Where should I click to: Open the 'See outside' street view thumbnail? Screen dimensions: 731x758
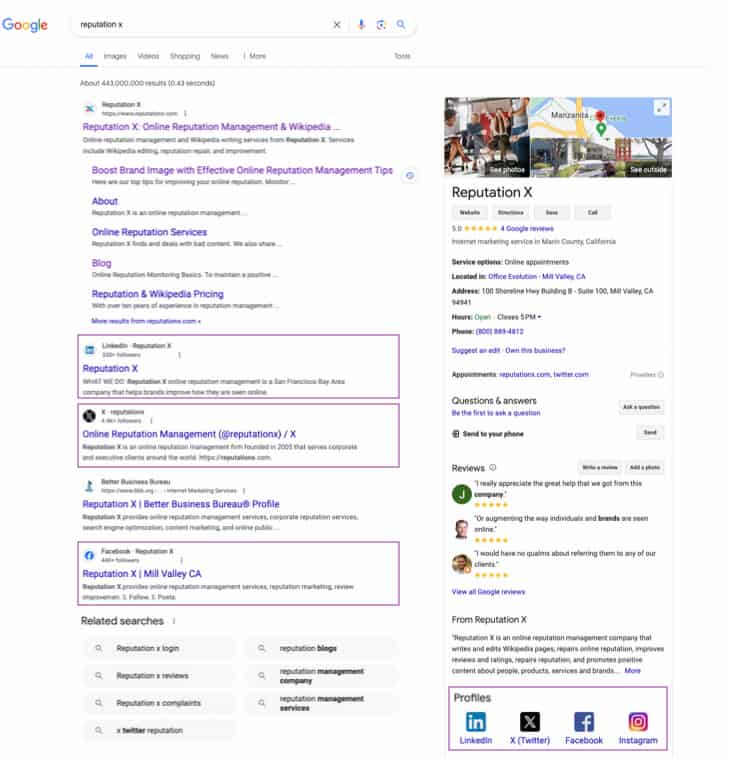click(601, 158)
